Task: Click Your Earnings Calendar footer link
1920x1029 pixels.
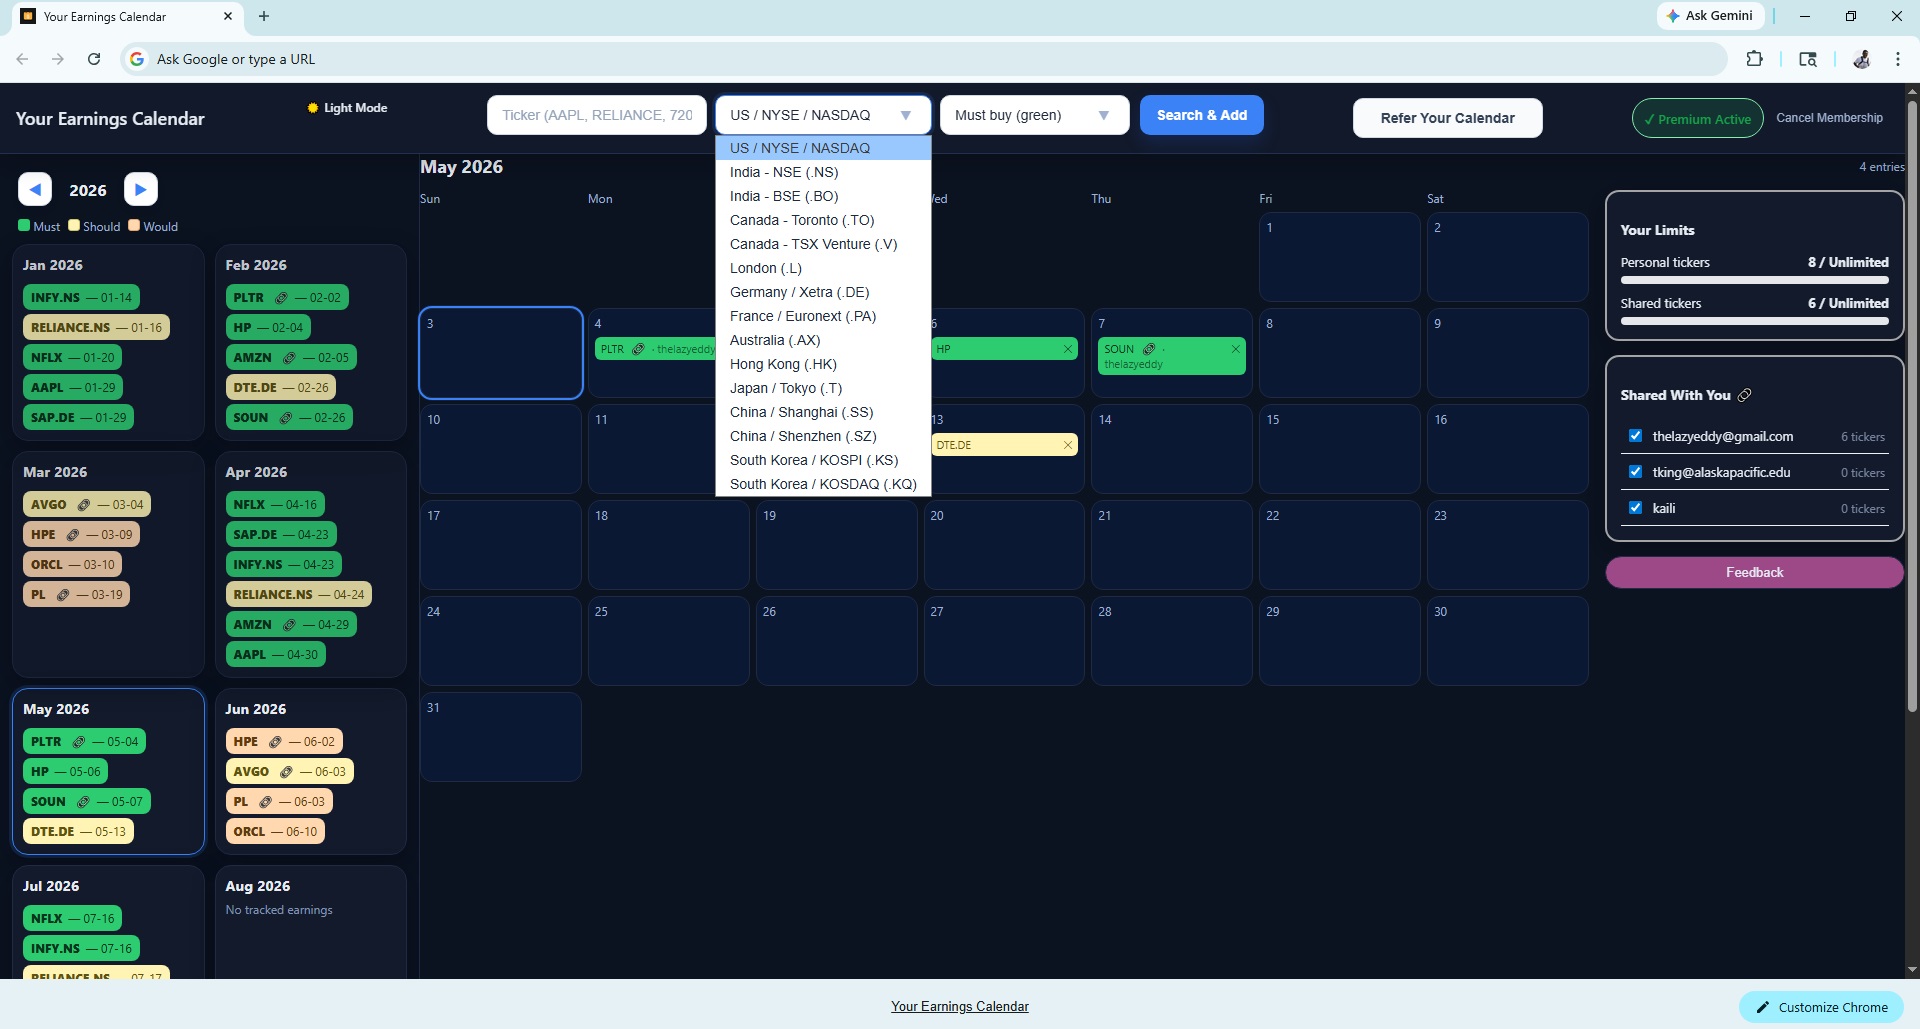Action: [959, 1007]
